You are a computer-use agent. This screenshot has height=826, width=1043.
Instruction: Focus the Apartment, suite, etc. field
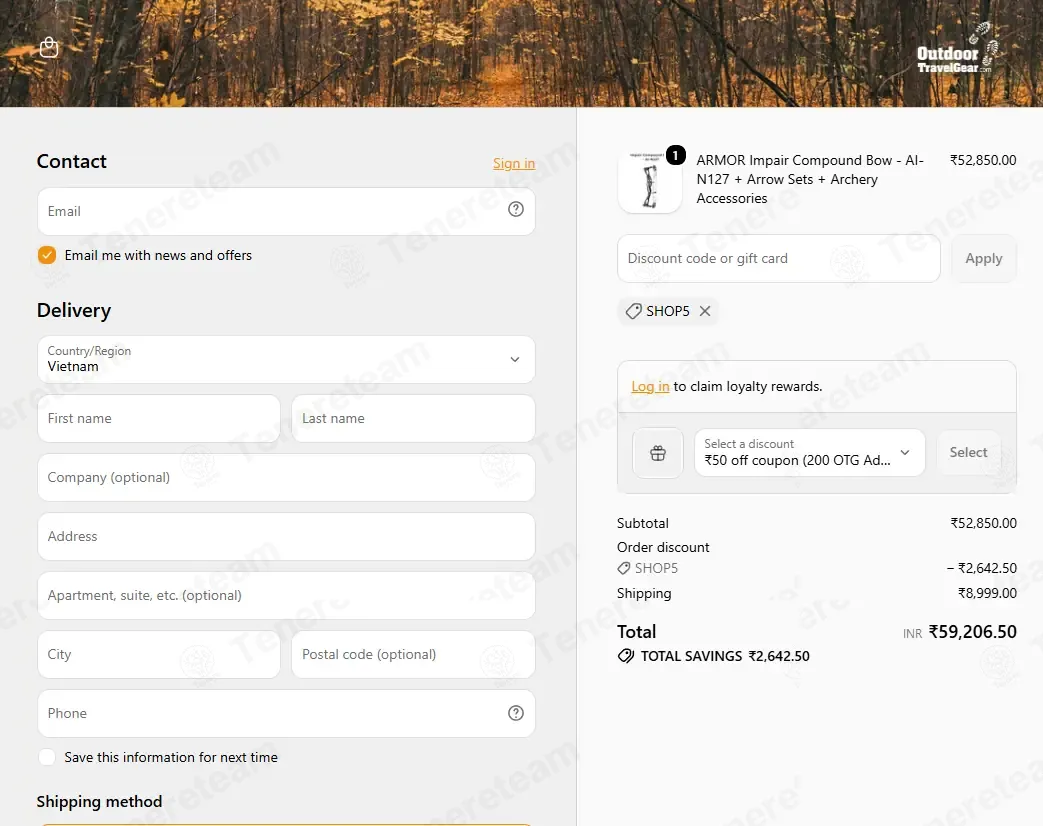click(286, 595)
